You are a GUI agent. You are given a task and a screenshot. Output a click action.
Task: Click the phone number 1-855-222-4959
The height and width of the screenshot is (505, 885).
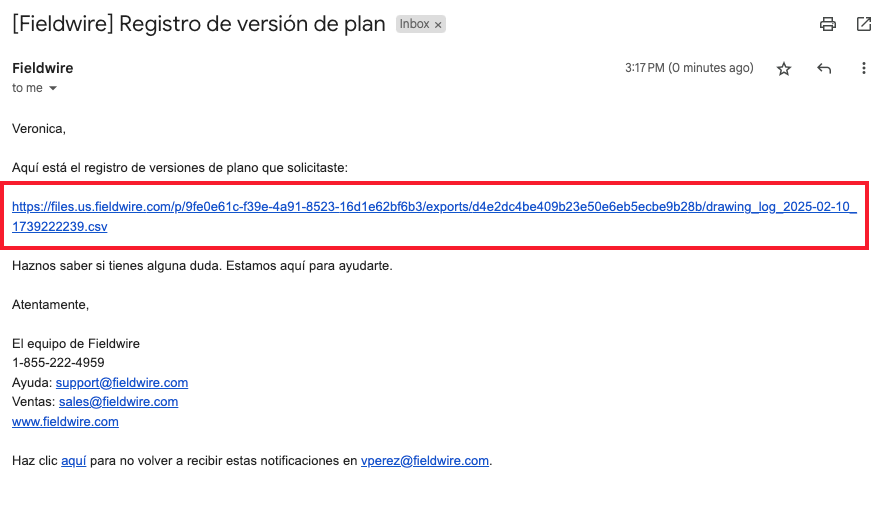tap(58, 363)
